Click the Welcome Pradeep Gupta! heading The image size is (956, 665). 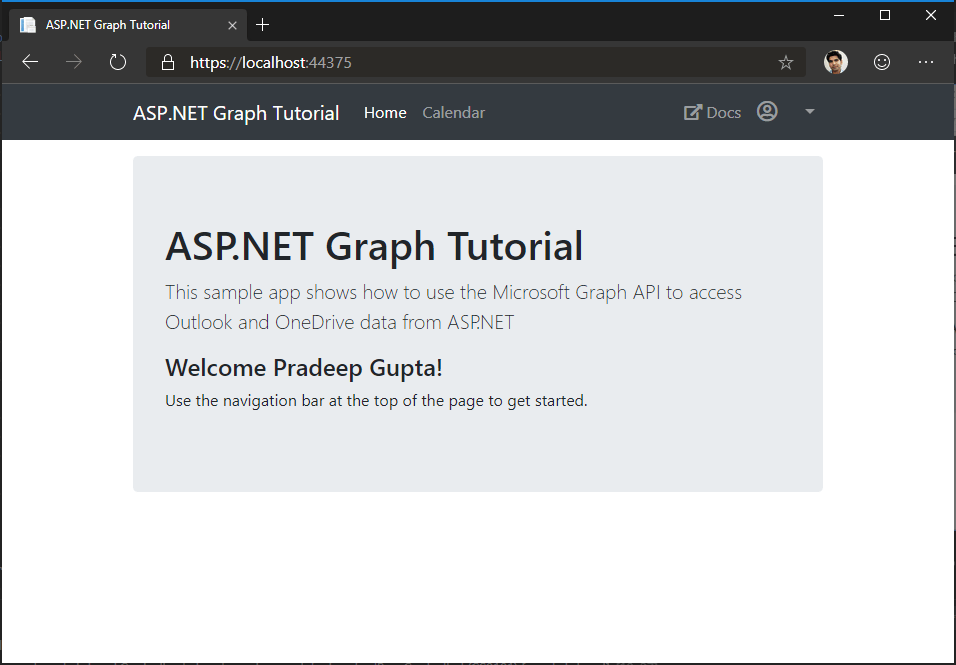point(304,368)
